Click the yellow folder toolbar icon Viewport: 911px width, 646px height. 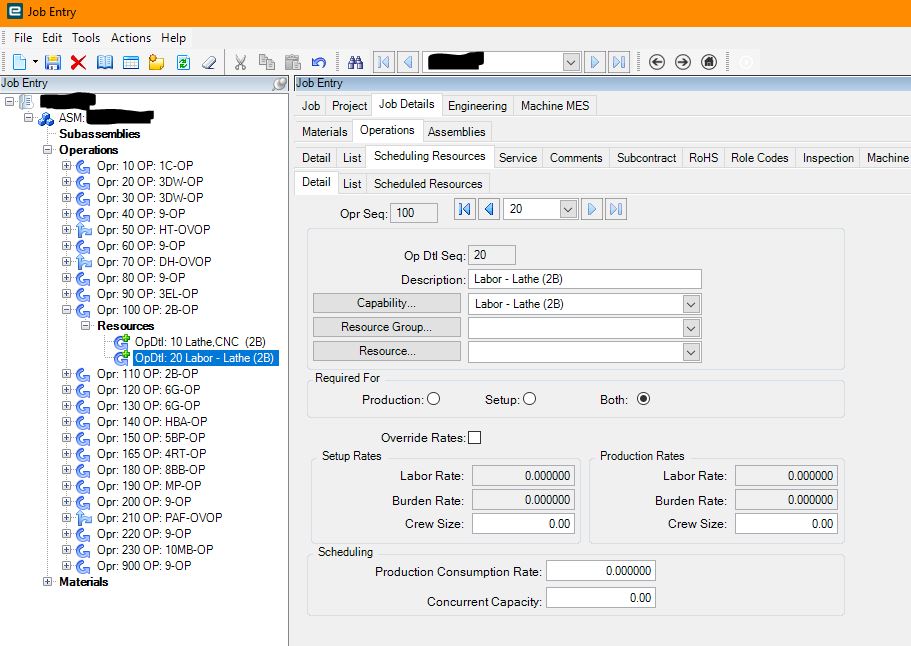click(156, 62)
